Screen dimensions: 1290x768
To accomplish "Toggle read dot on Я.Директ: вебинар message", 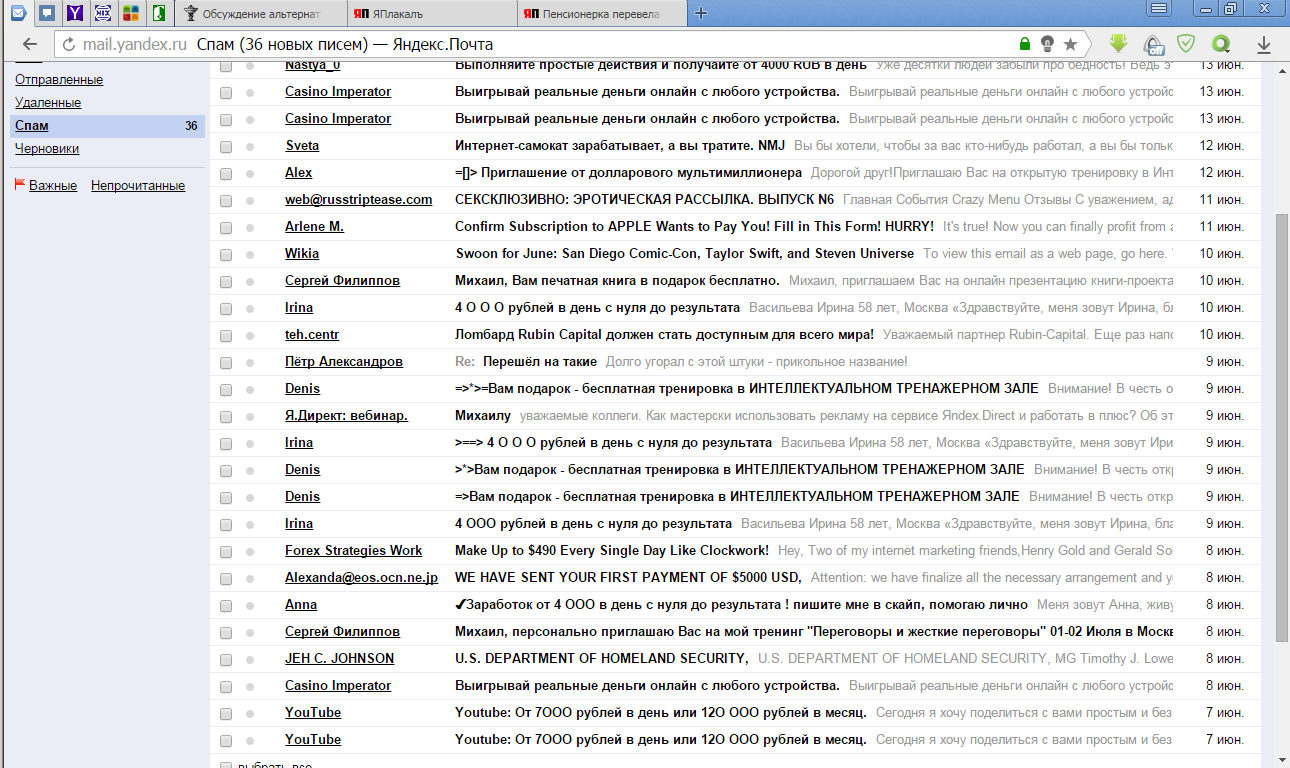I will point(250,416).
